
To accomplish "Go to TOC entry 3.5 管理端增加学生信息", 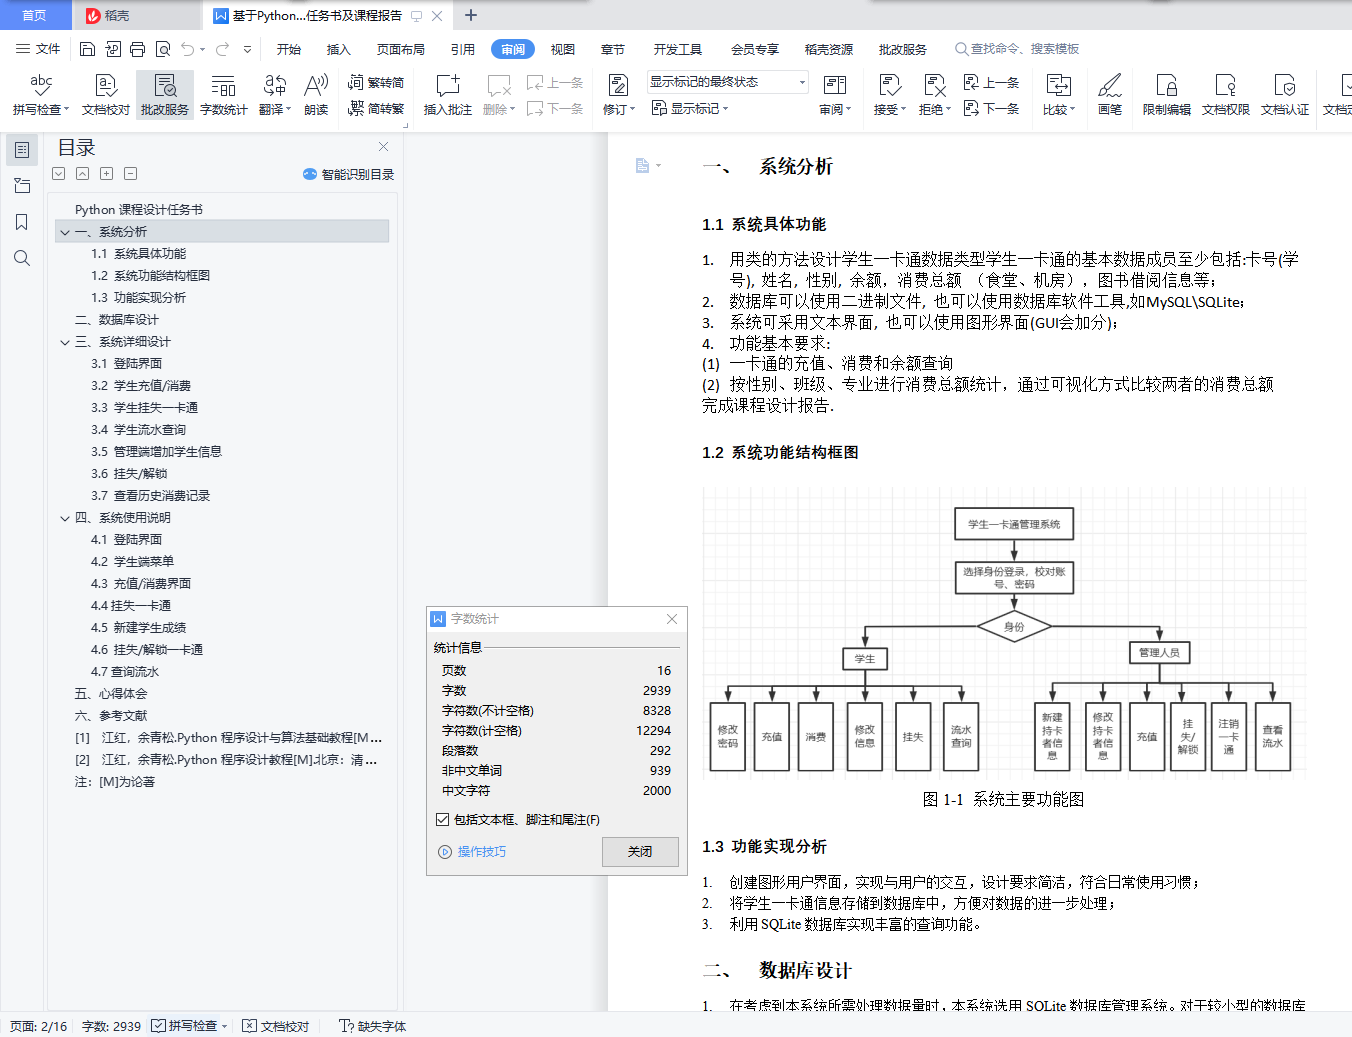I will (x=156, y=452).
